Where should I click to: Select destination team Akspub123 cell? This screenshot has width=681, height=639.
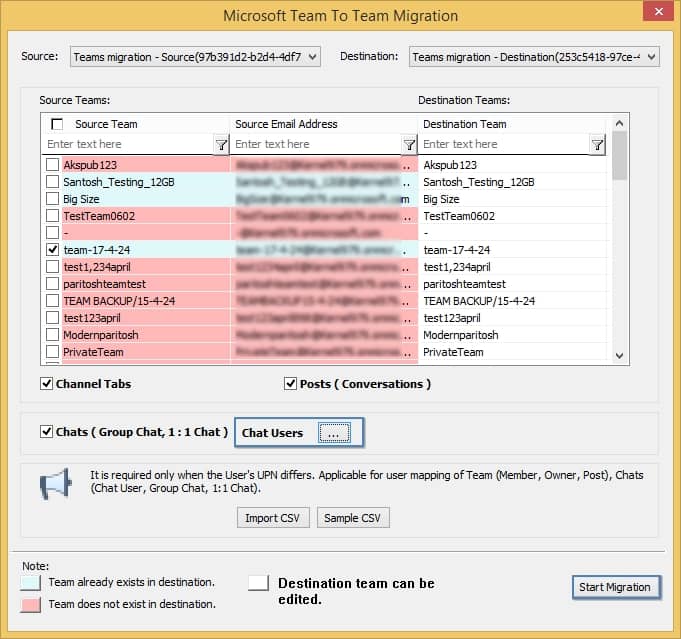tap(512, 165)
